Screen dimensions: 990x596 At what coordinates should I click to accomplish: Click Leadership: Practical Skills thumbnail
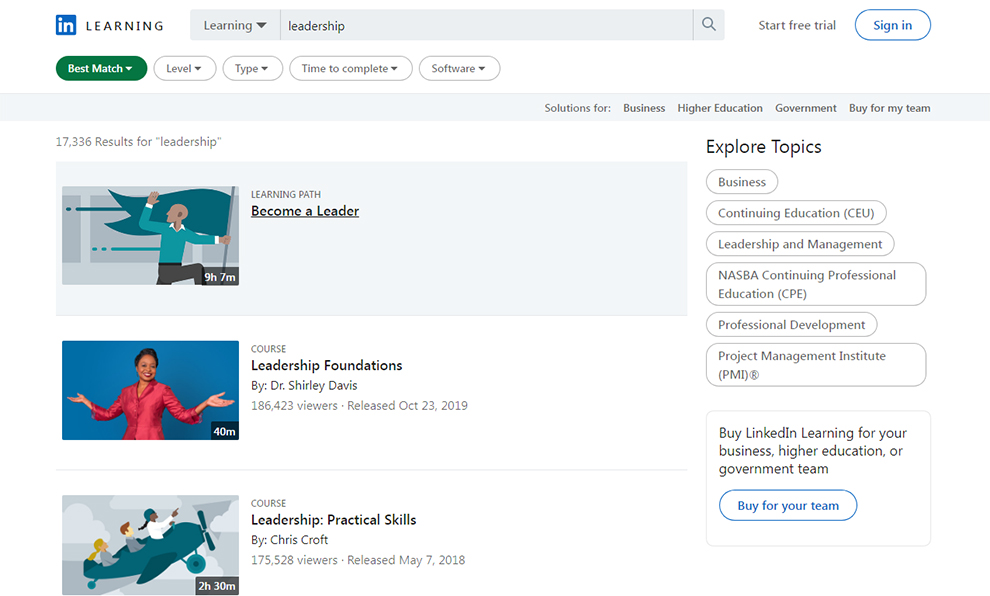click(x=150, y=545)
